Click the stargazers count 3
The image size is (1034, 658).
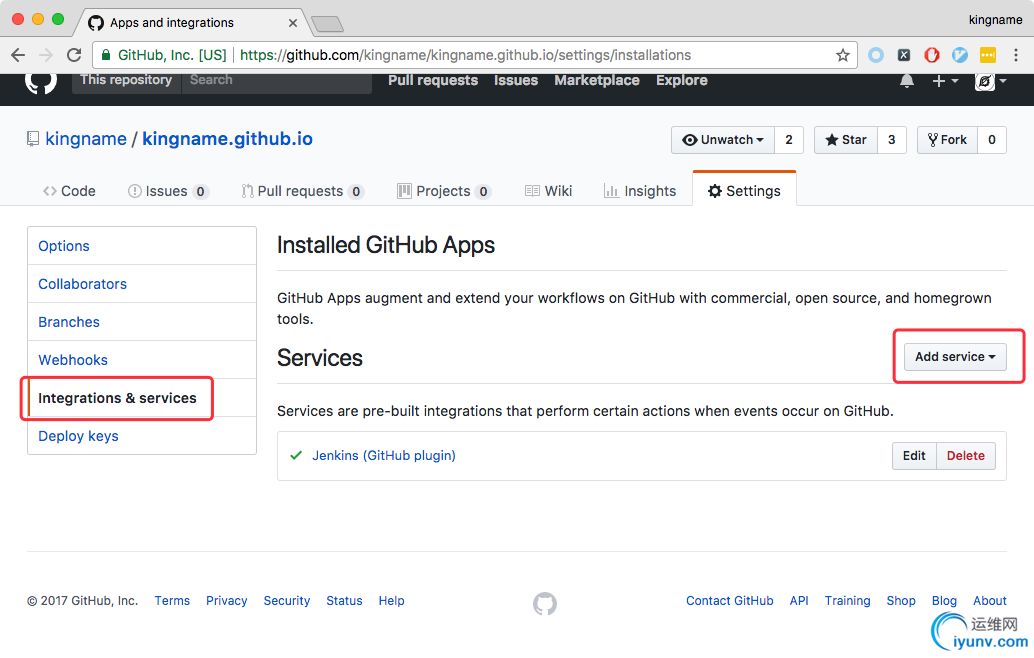892,140
